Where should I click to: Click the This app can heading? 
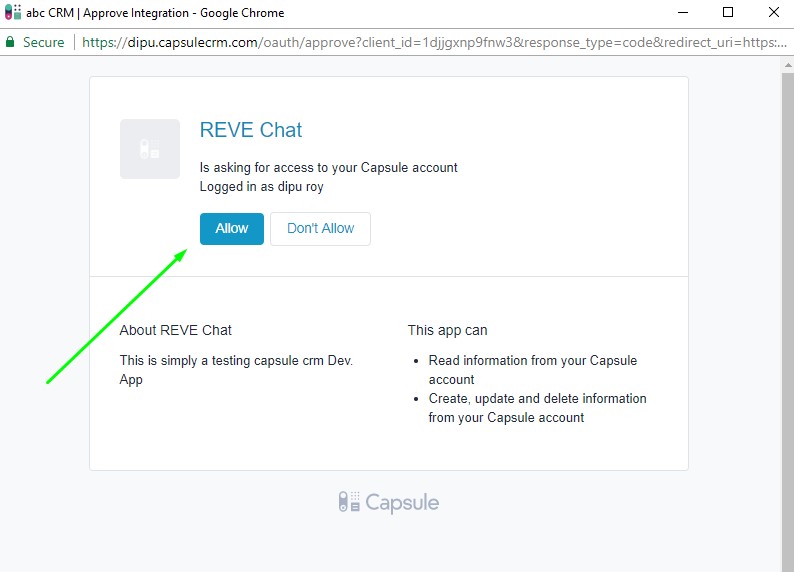447,330
